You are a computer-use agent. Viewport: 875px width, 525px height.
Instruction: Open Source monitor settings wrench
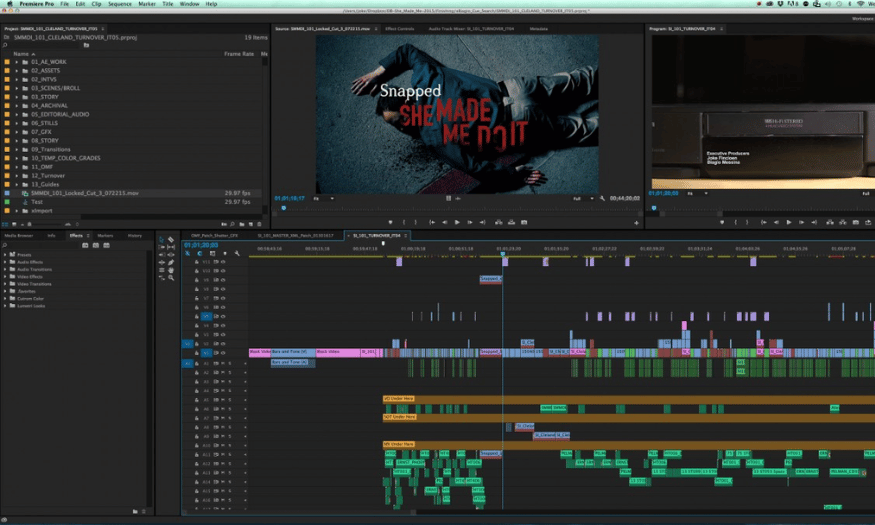602,198
